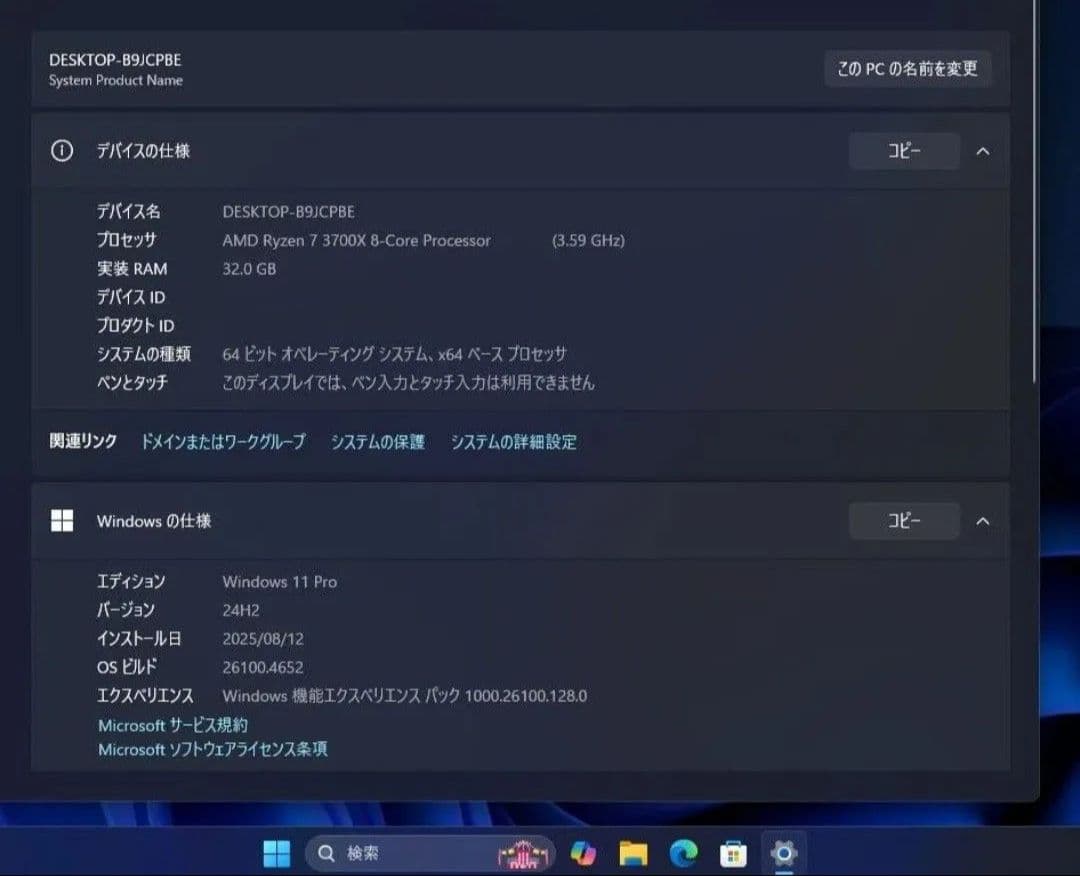Click この PC の名前を変更 button

pos(907,69)
